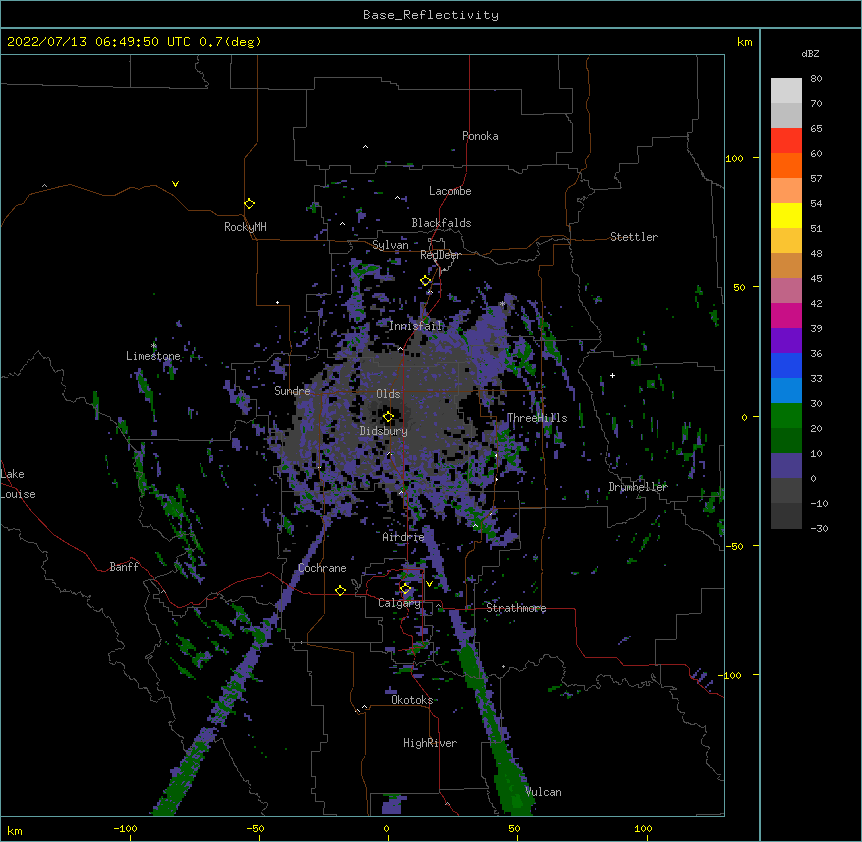Click the Vulcan city label
The image size is (862, 842).
click(543, 792)
